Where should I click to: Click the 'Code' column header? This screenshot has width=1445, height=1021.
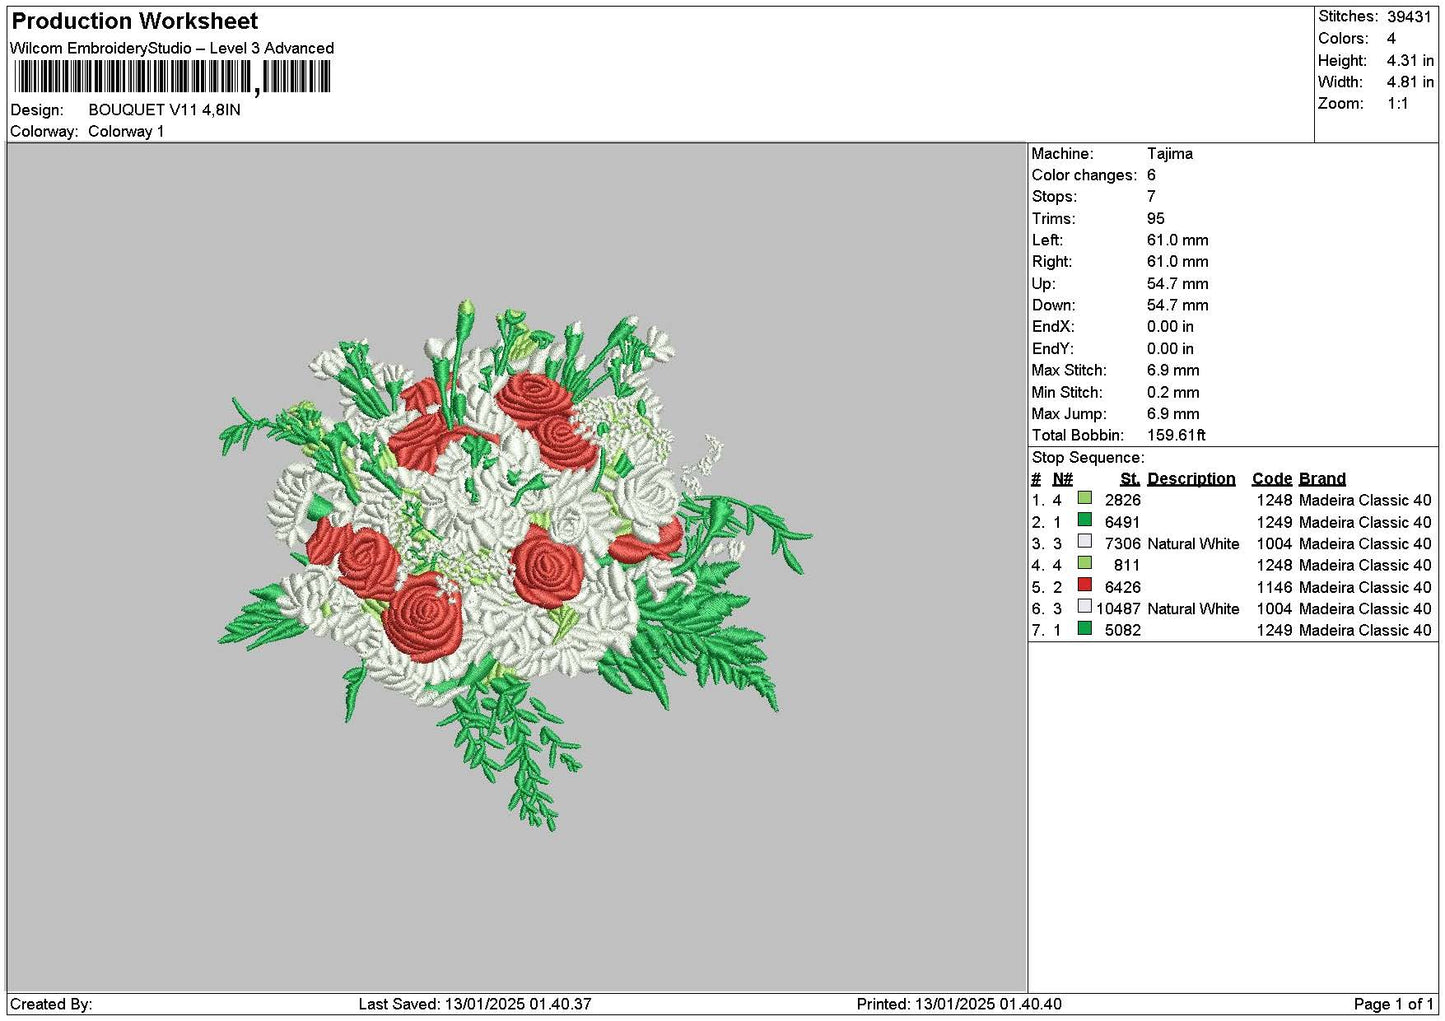click(1272, 479)
